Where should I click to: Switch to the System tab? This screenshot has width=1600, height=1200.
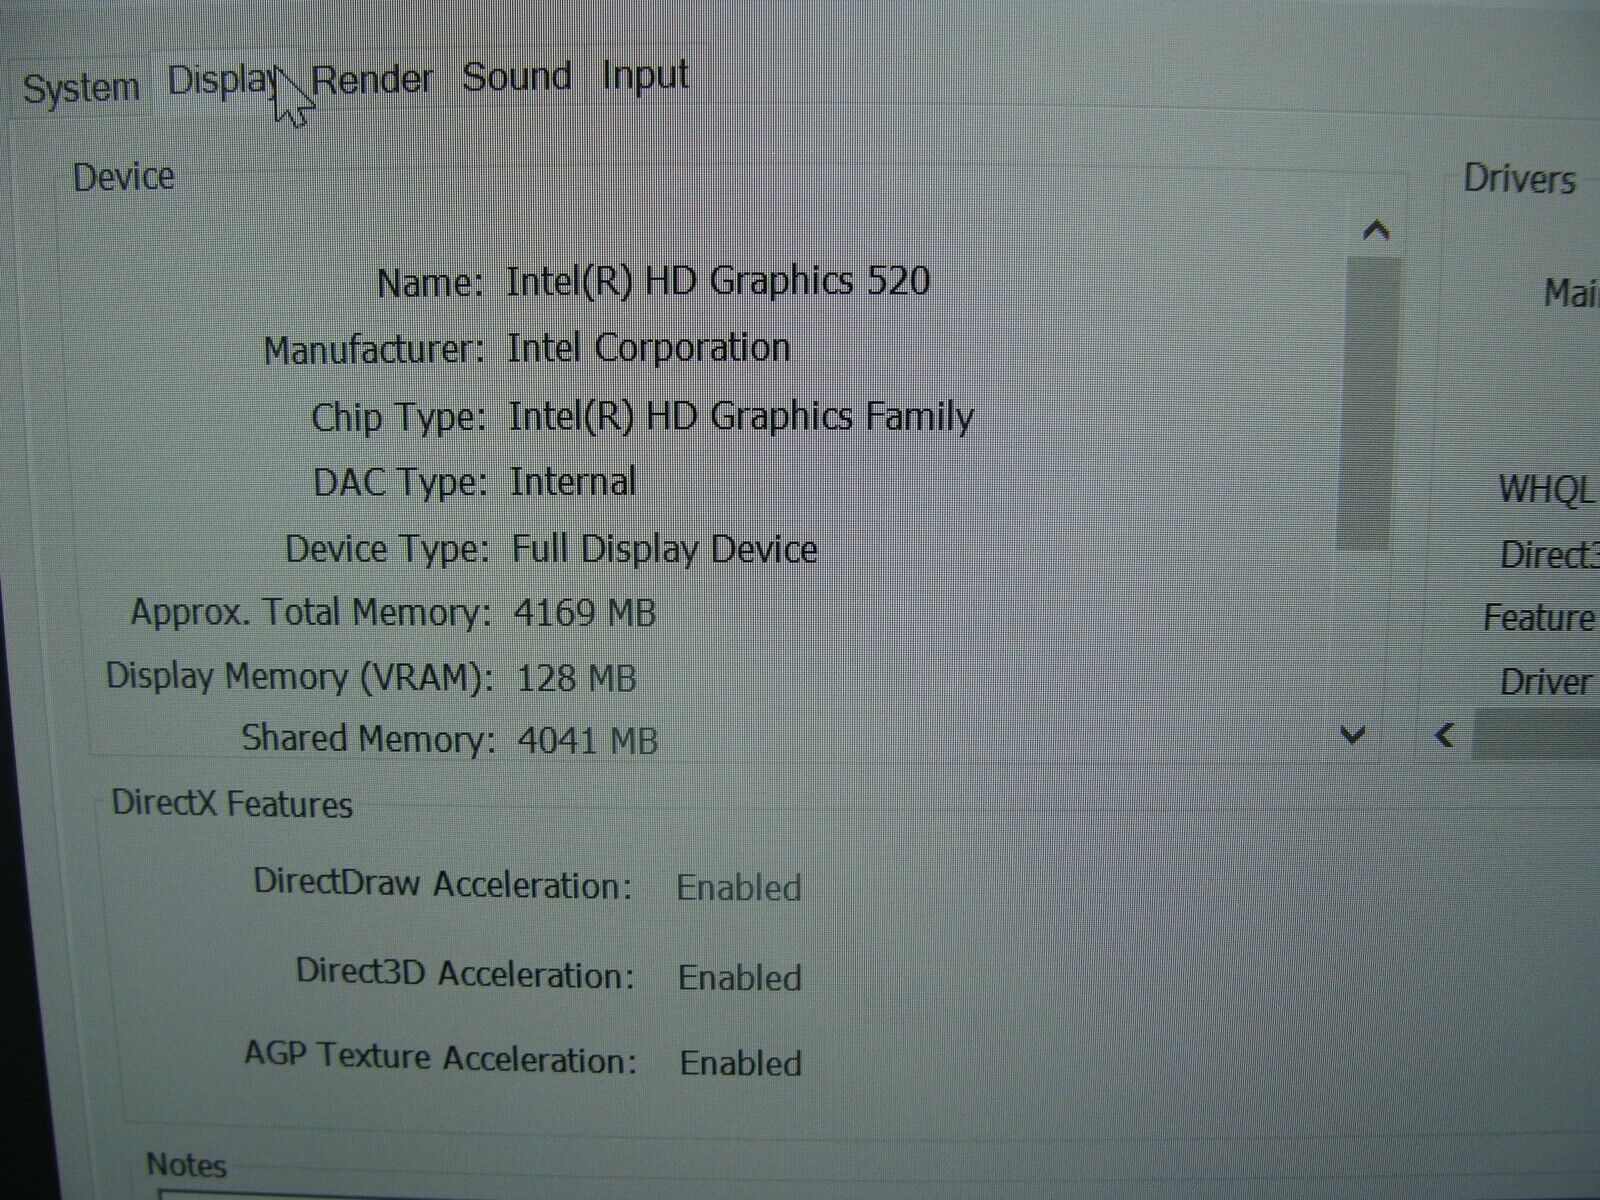[82, 88]
